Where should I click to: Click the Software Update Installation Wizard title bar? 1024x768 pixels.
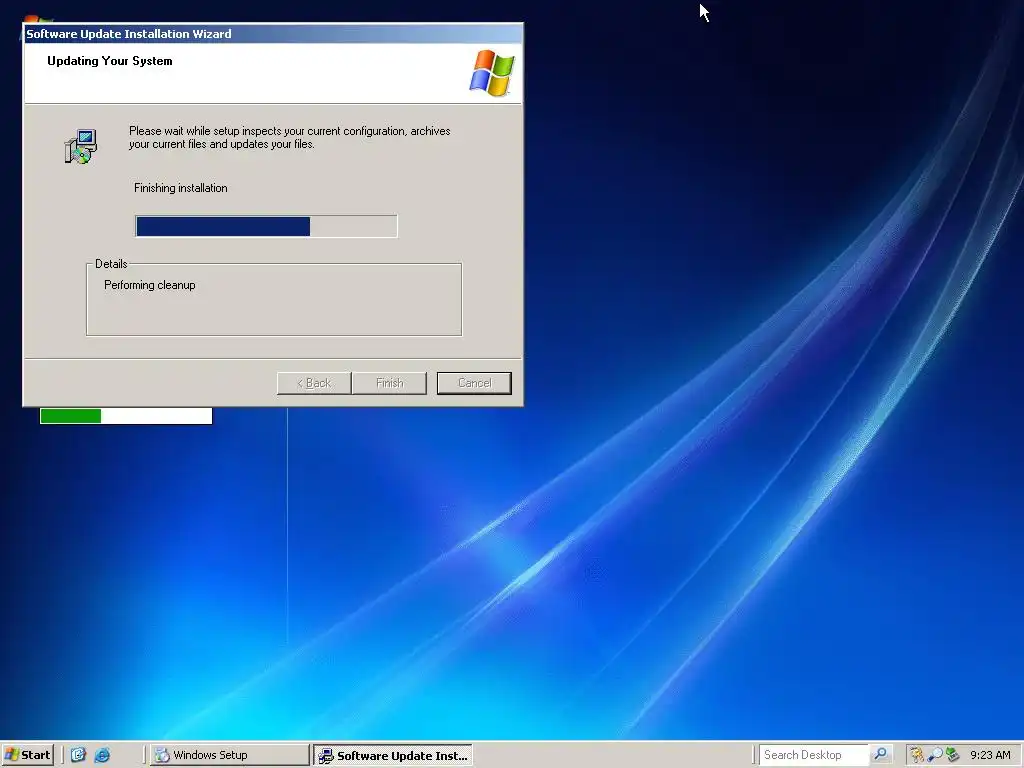point(273,34)
